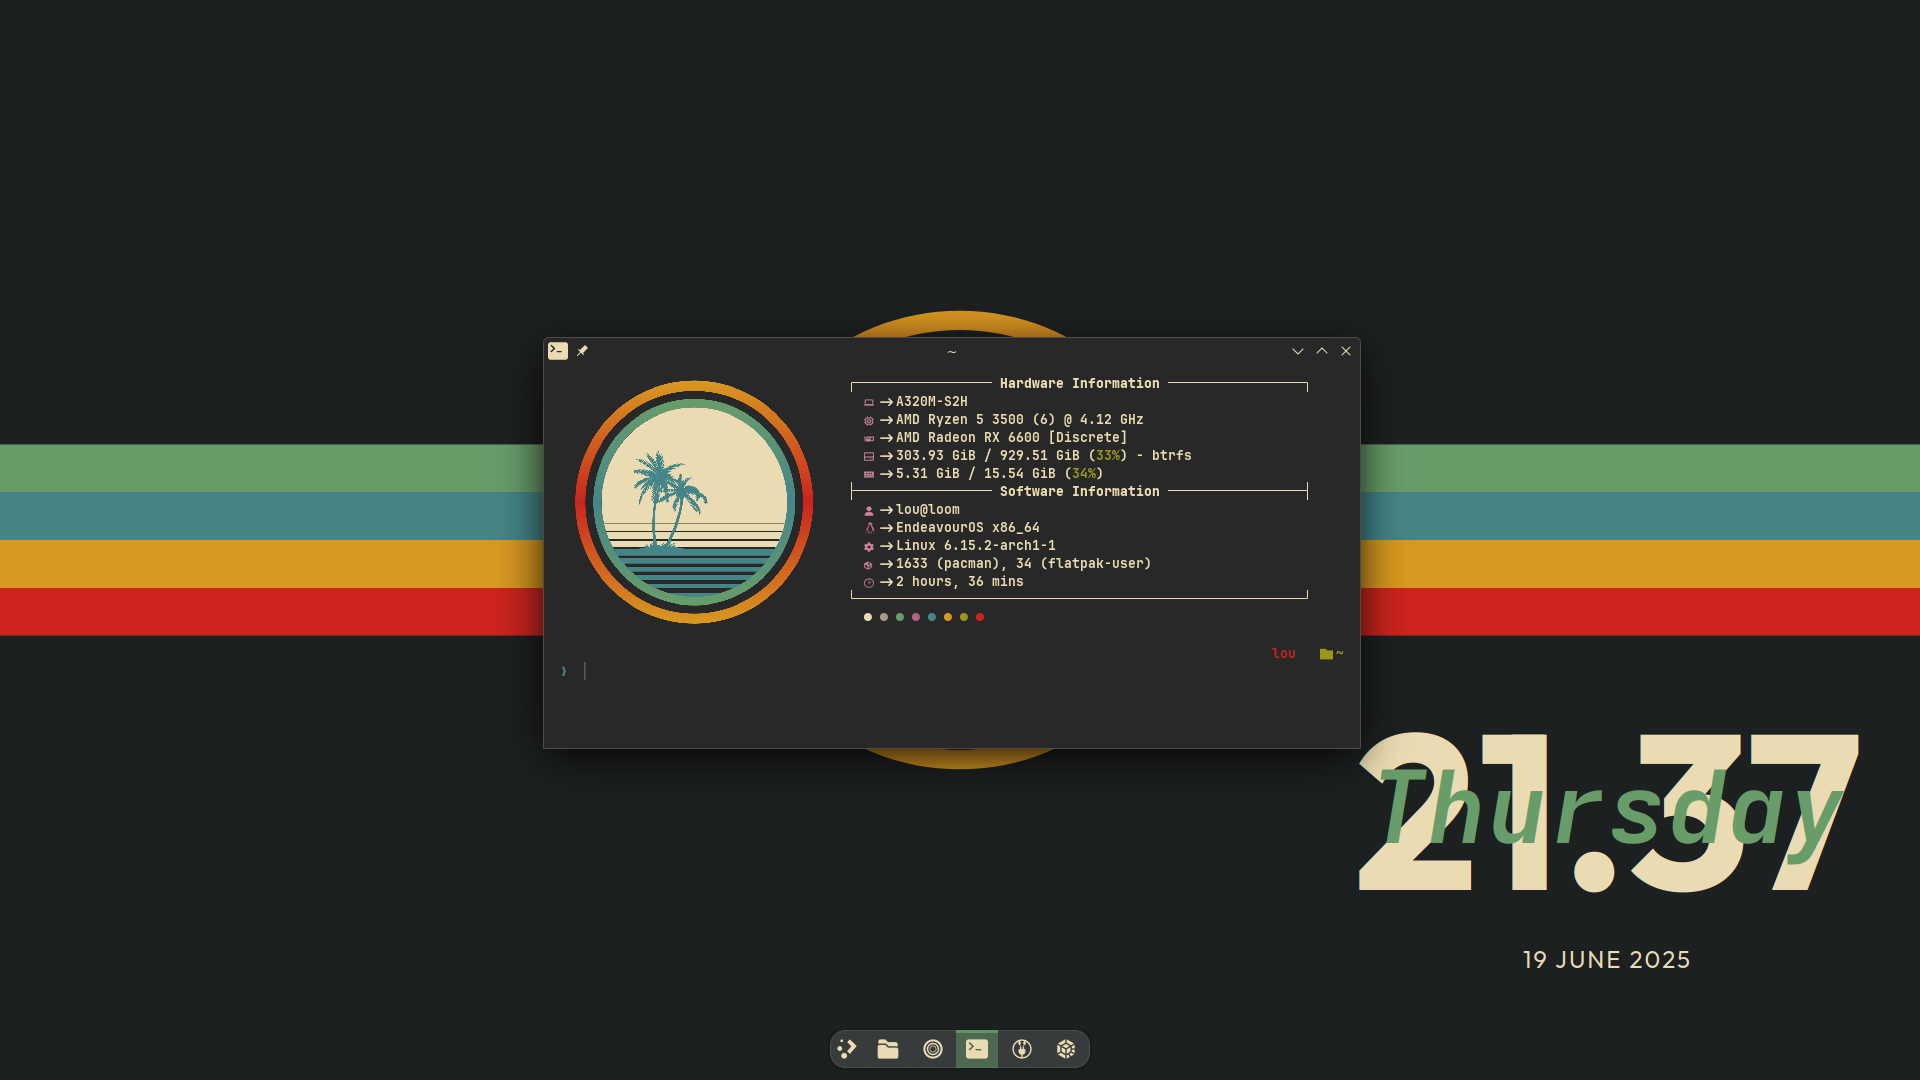Viewport: 1920px width, 1080px height.
Task: Click the pink color dot in palette
Action: click(x=916, y=617)
